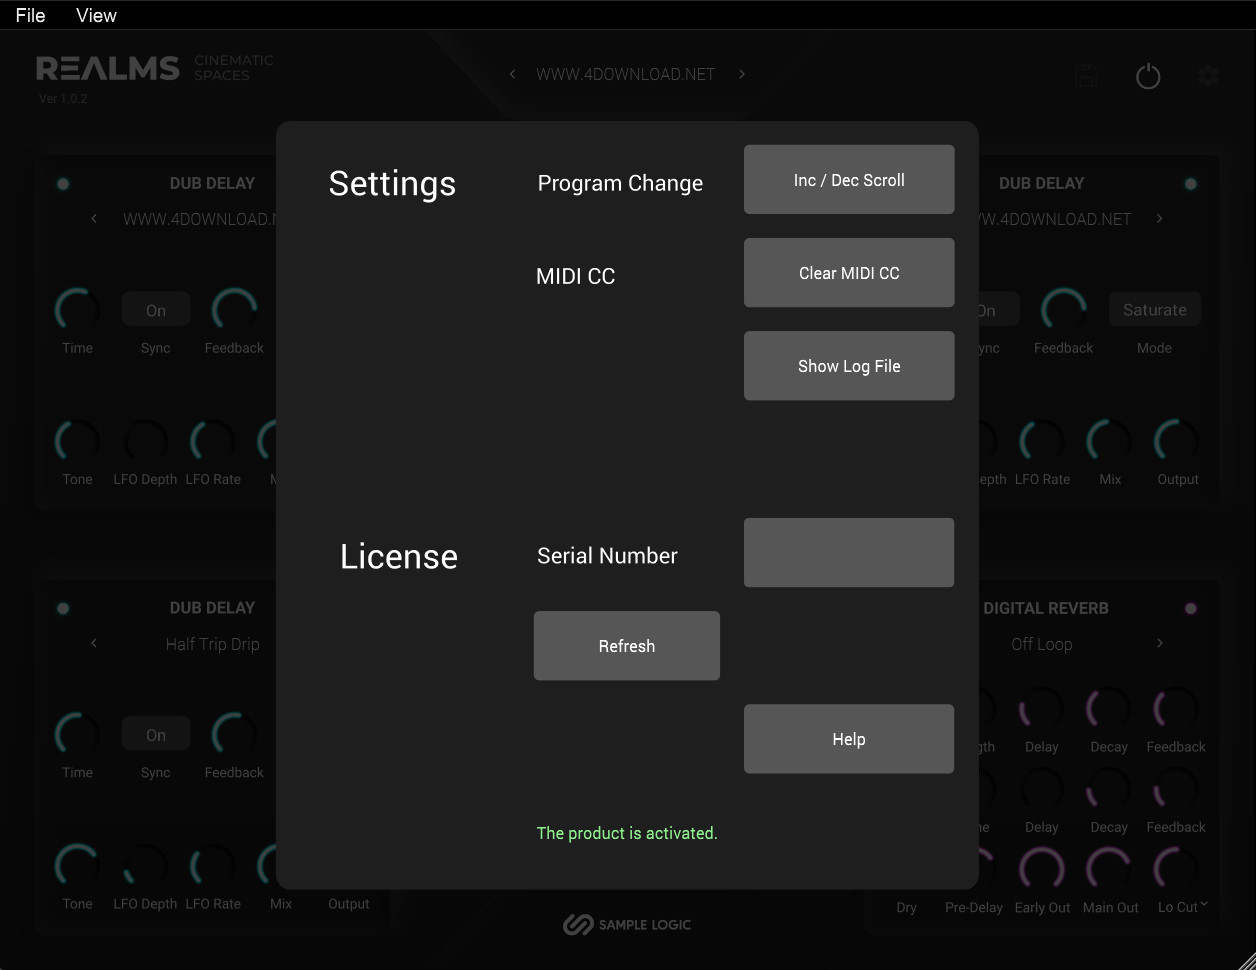Toggle the top-right Dub Delay power LED

pyautogui.click(x=1190, y=184)
